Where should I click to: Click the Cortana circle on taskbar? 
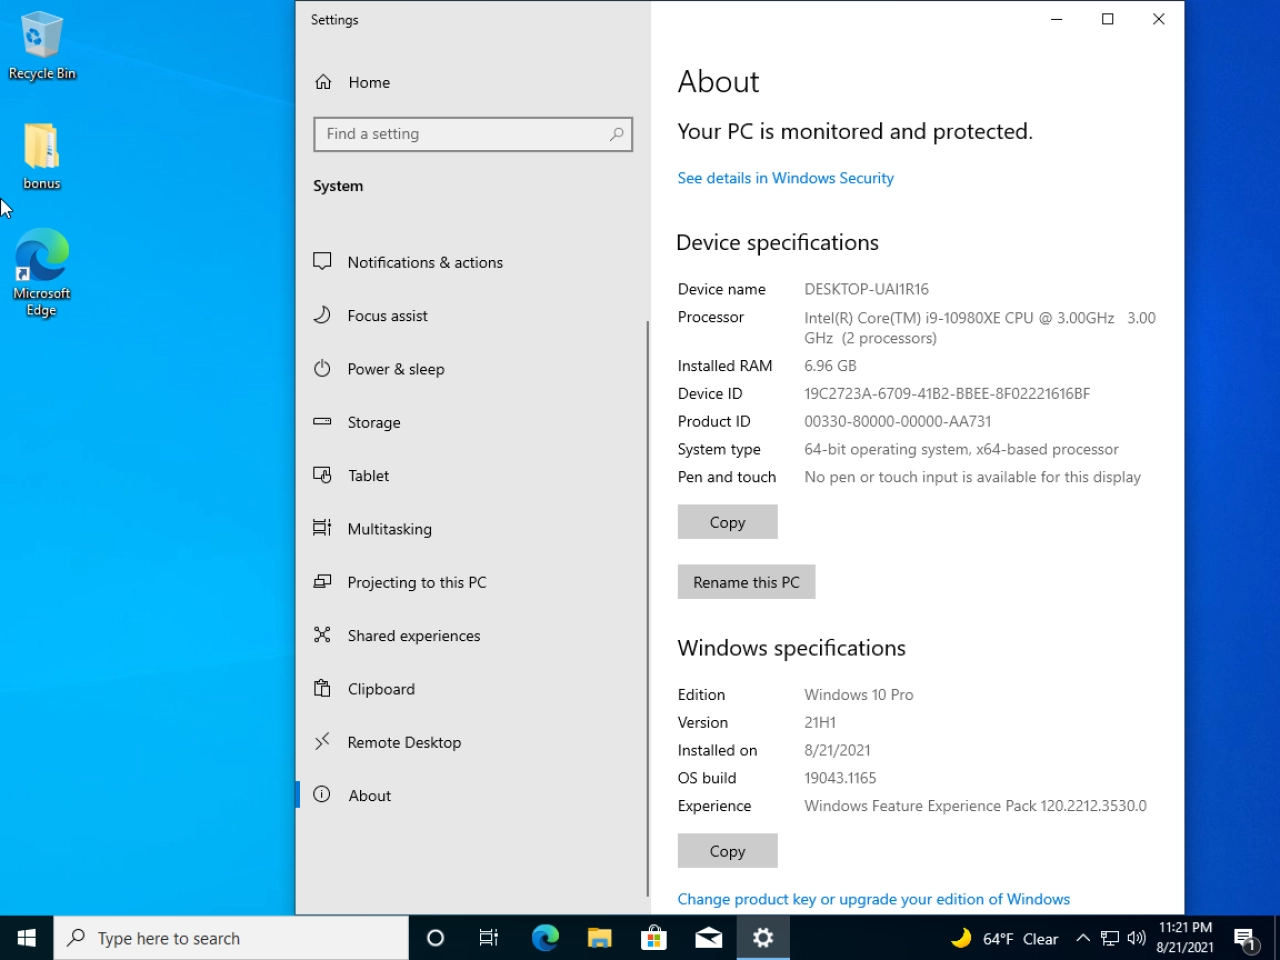435,938
